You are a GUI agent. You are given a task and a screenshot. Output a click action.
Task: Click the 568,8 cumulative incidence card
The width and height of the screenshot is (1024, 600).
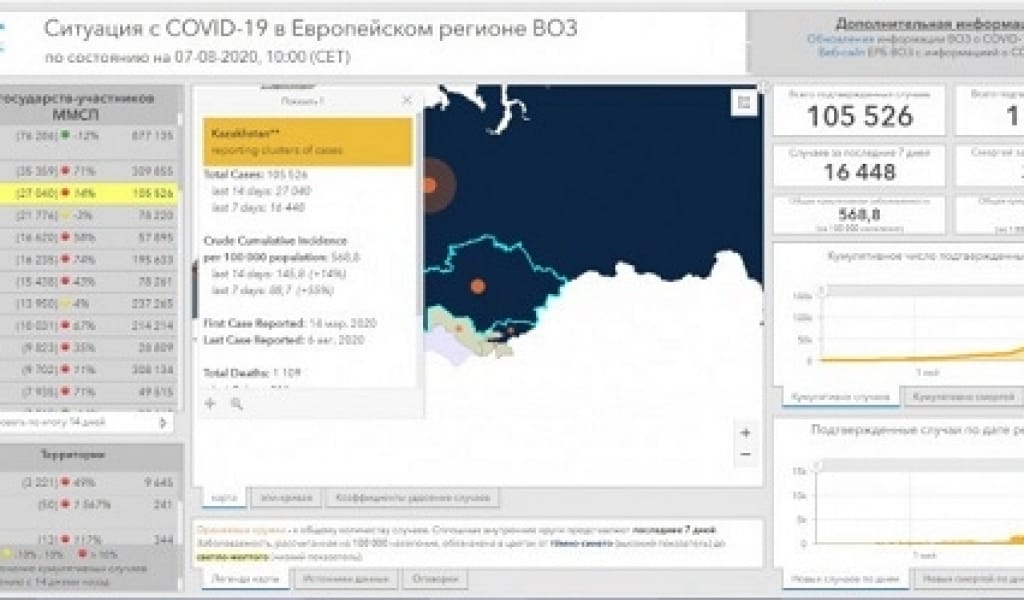click(x=859, y=214)
